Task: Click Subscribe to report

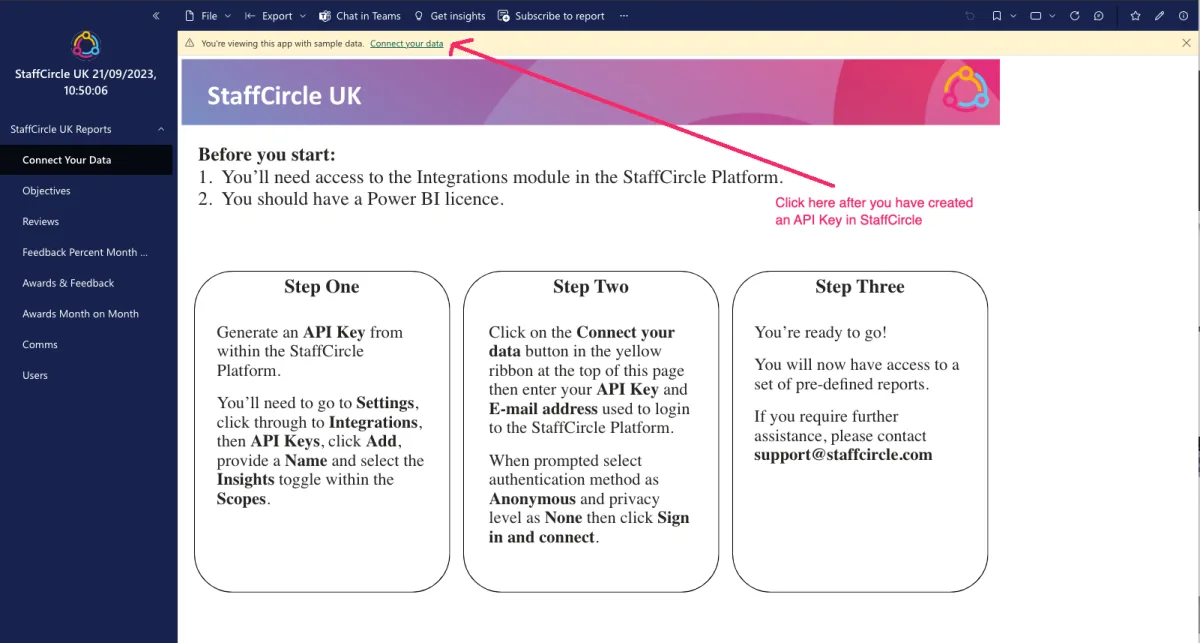Action: tap(552, 16)
